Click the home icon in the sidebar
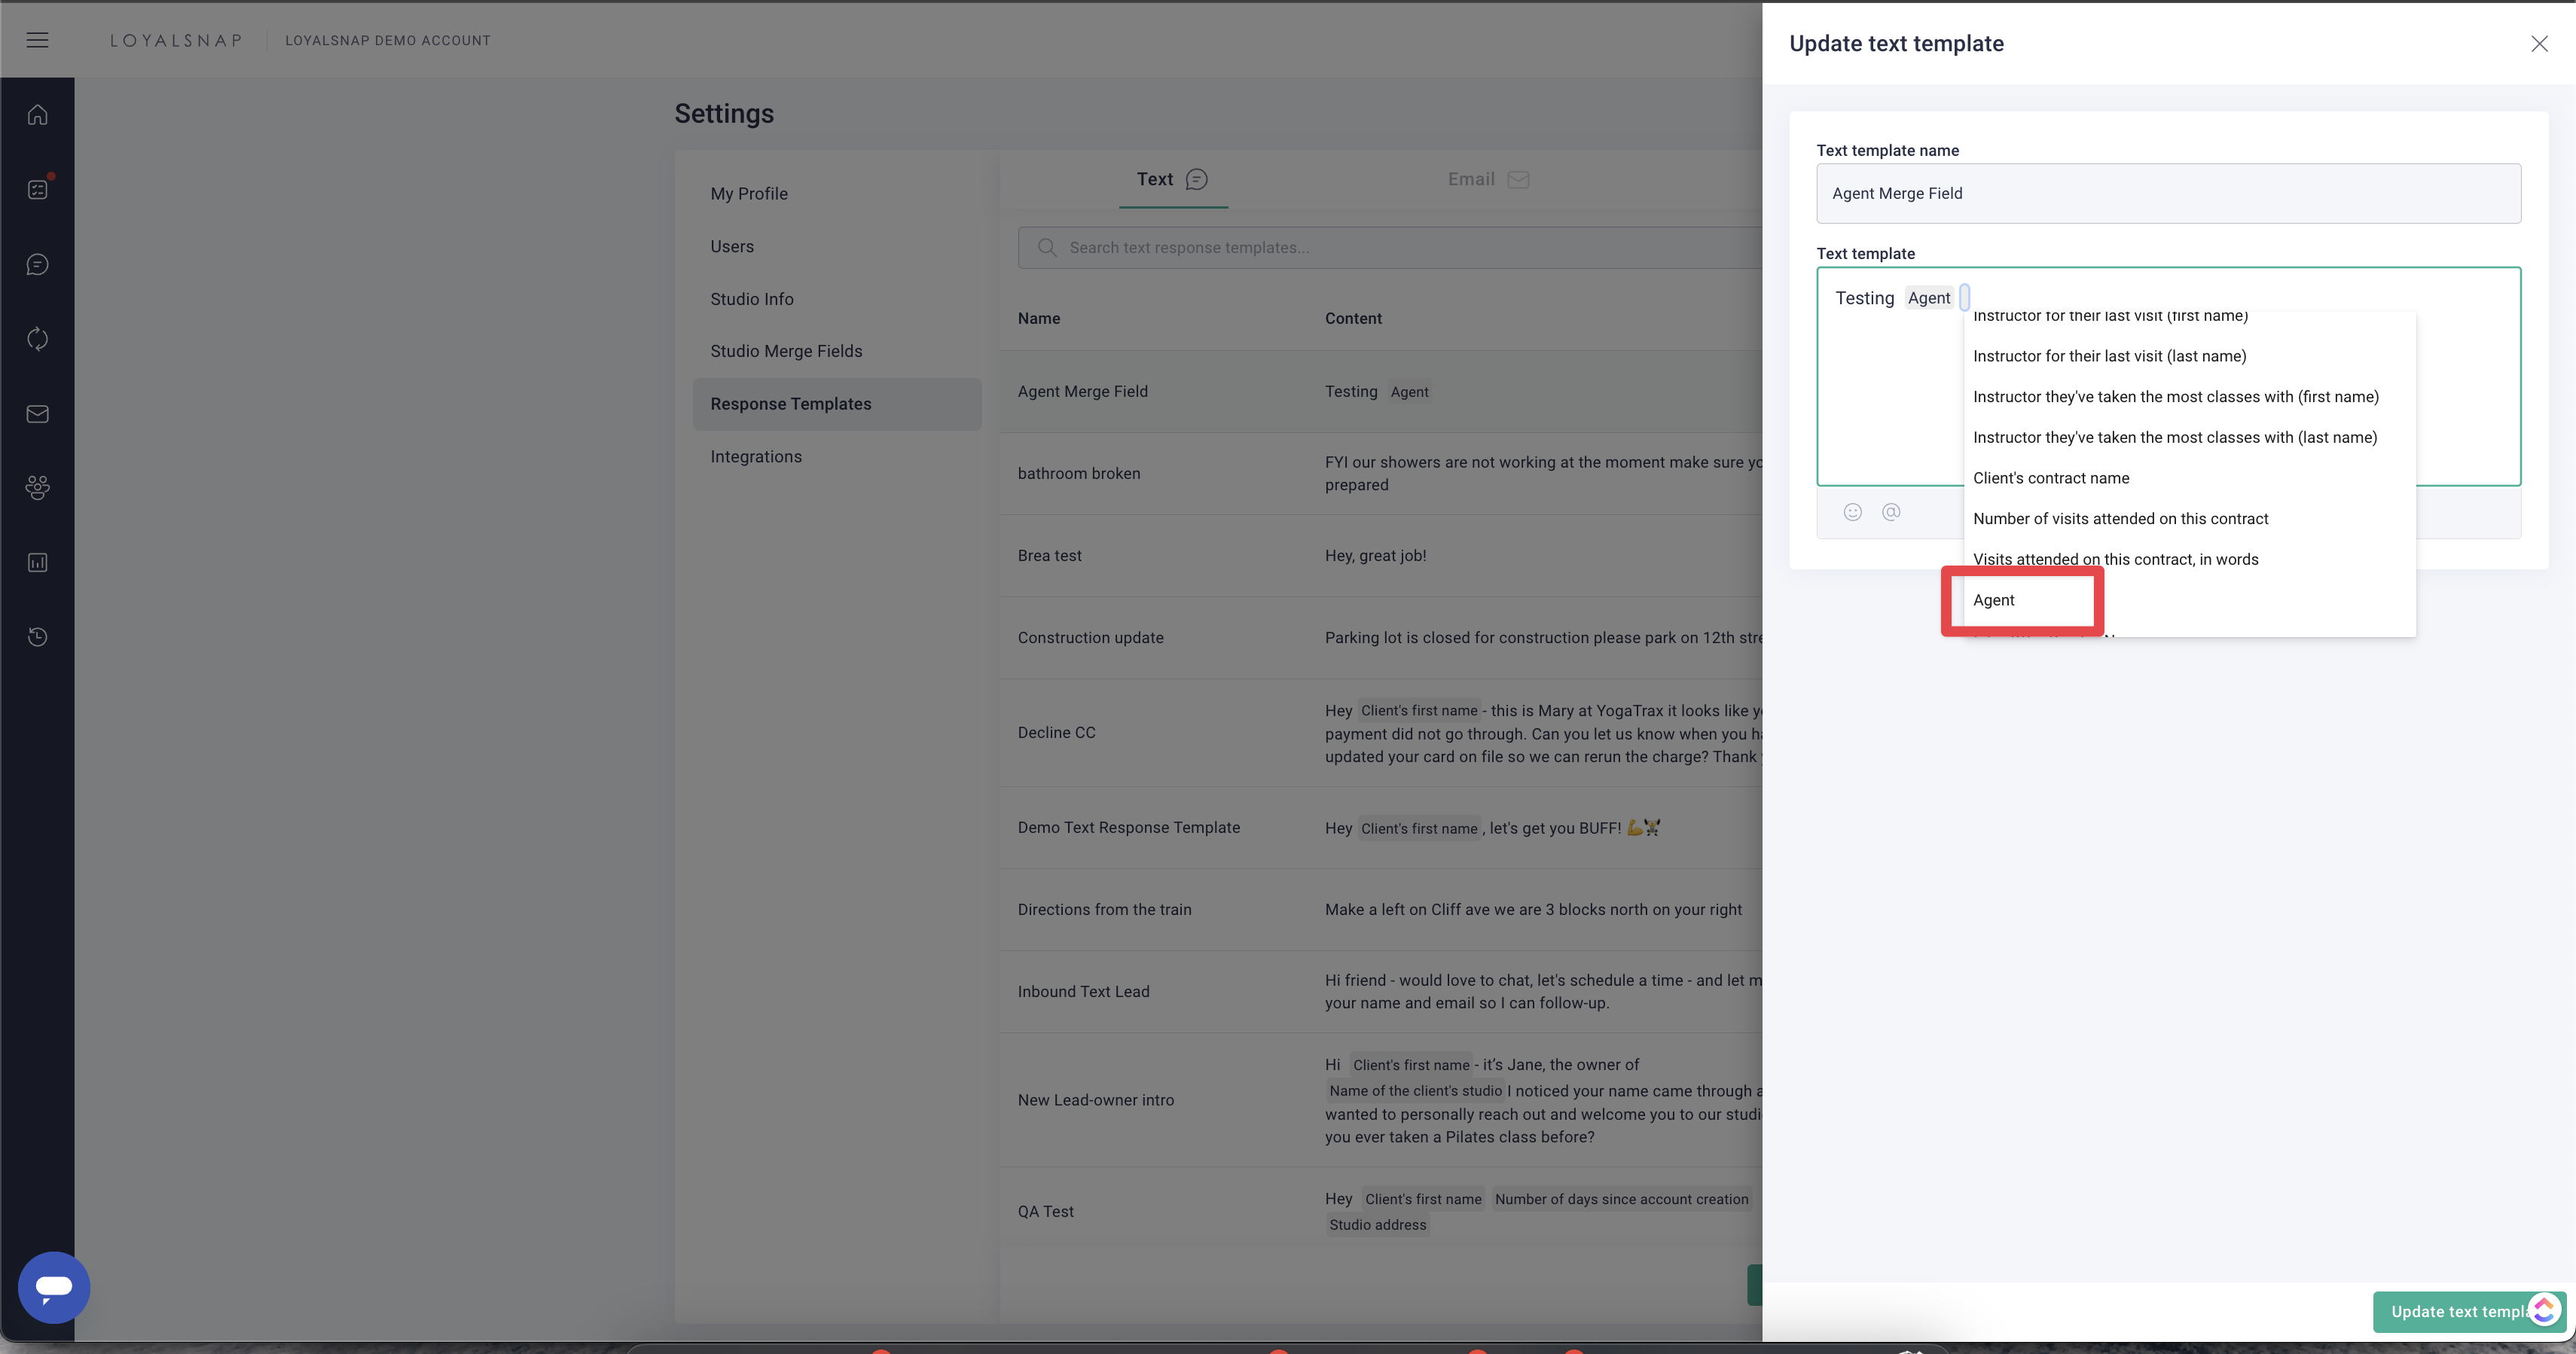This screenshot has width=2576, height=1354. pos(37,115)
